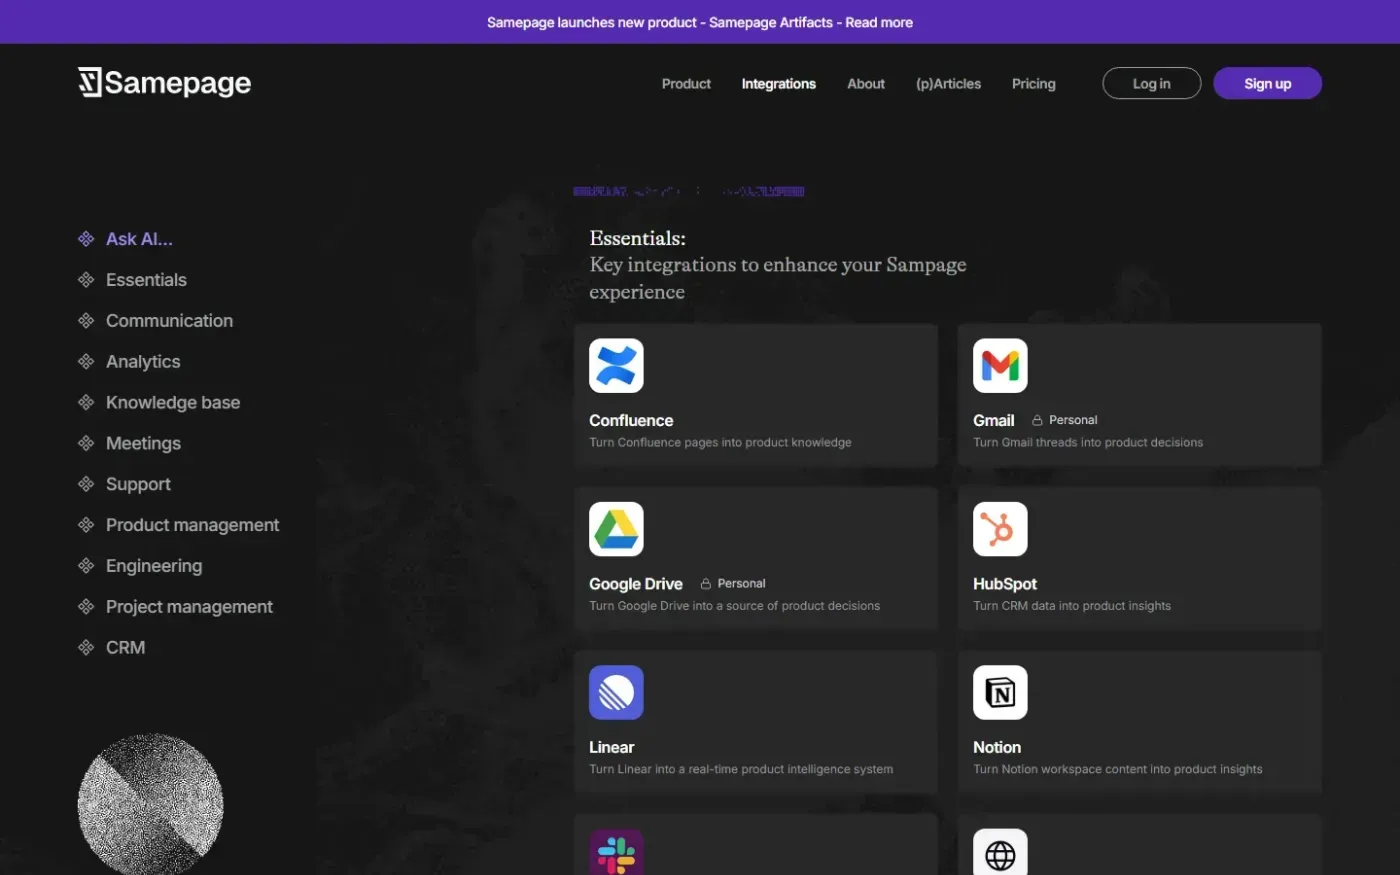Image resolution: width=1400 pixels, height=875 pixels.
Task: Click the 'Essentials:' section heading
Action: (637, 238)
